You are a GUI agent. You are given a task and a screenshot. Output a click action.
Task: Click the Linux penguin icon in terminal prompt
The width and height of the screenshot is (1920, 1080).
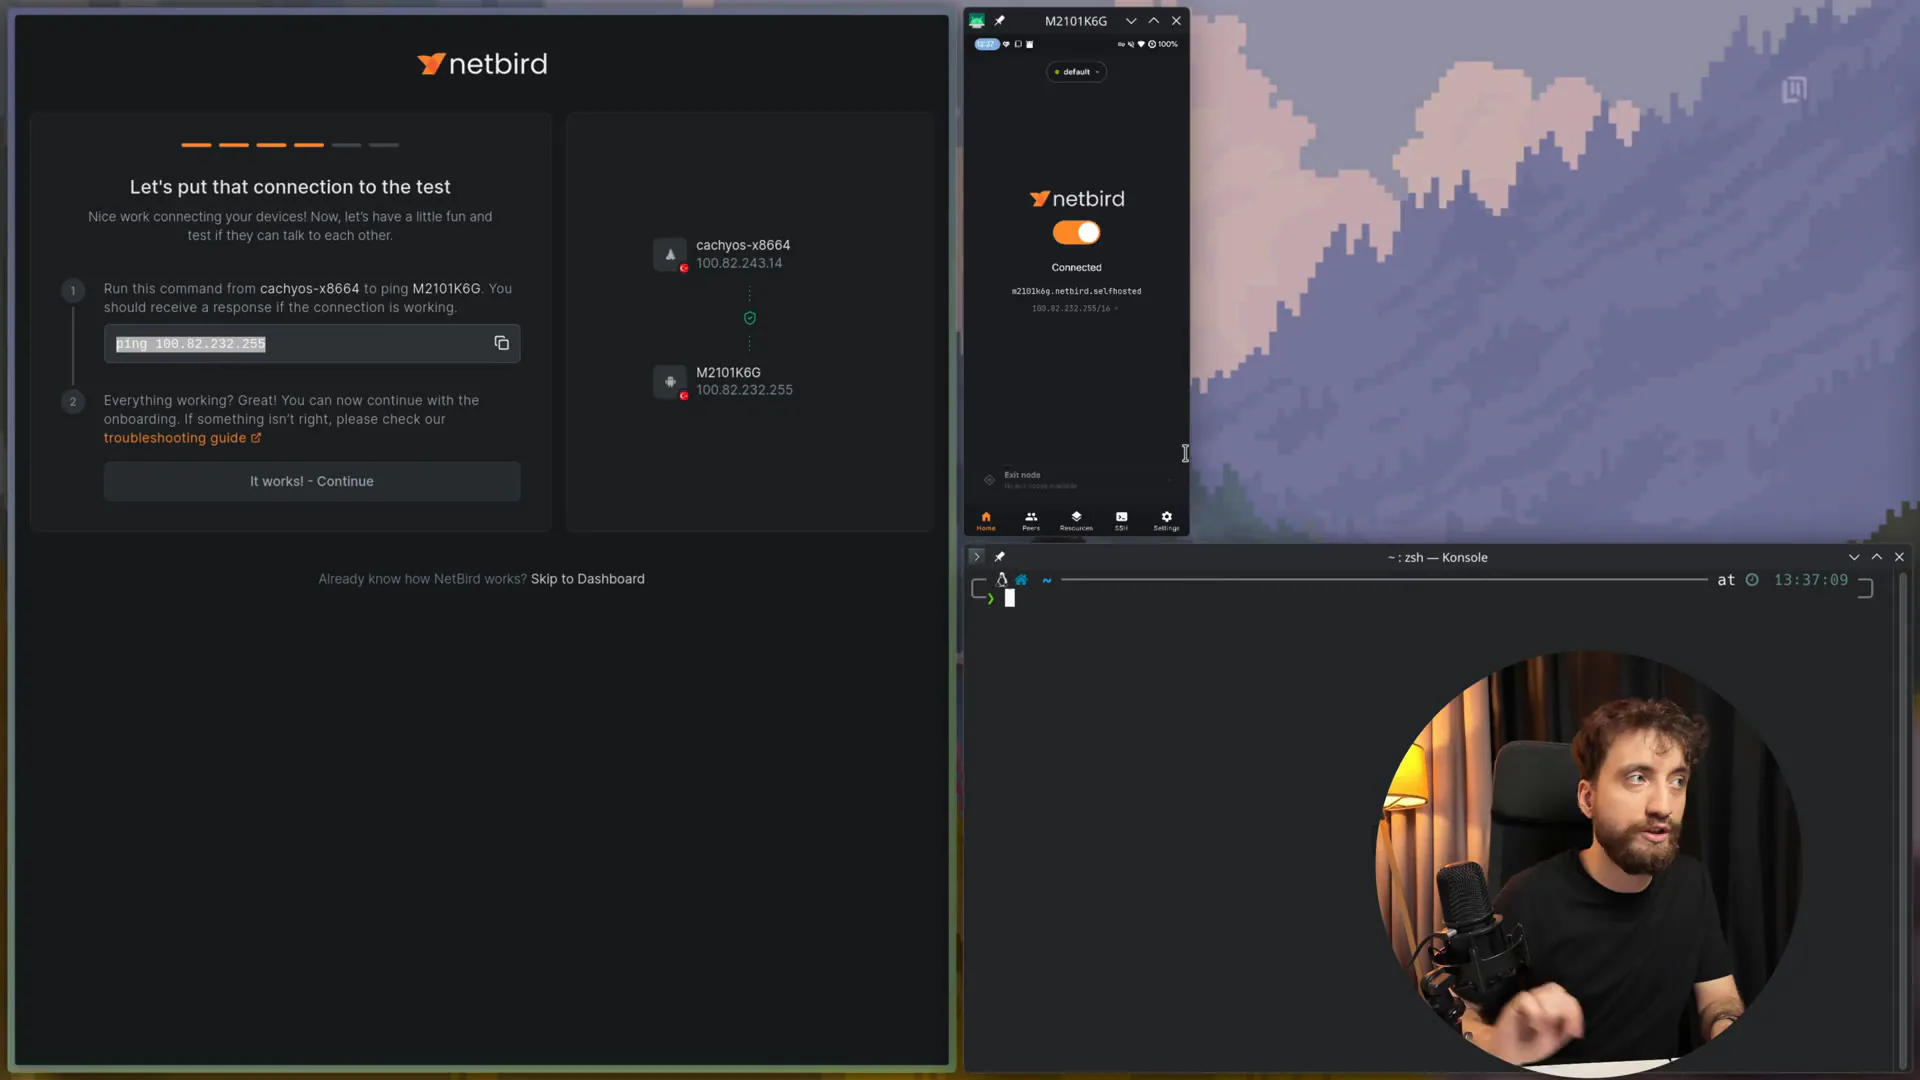[1001, 580]
